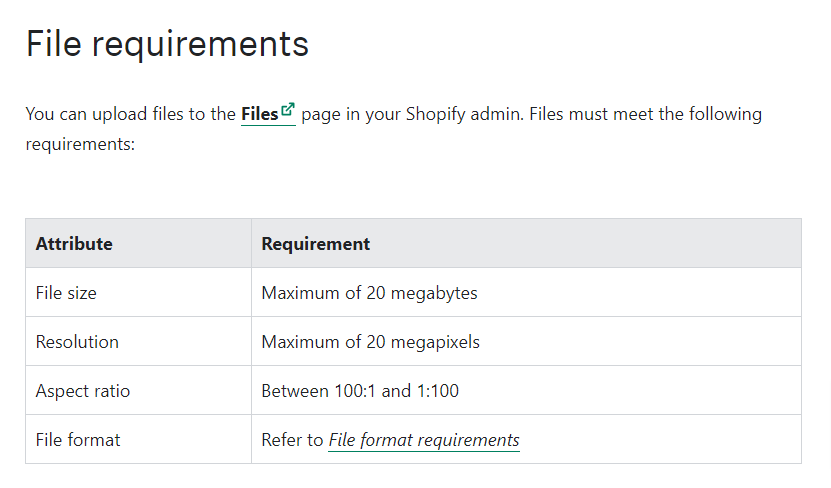Select the Attribute column header
This screenshot has width=831, height=488.
tap(74, 244)
